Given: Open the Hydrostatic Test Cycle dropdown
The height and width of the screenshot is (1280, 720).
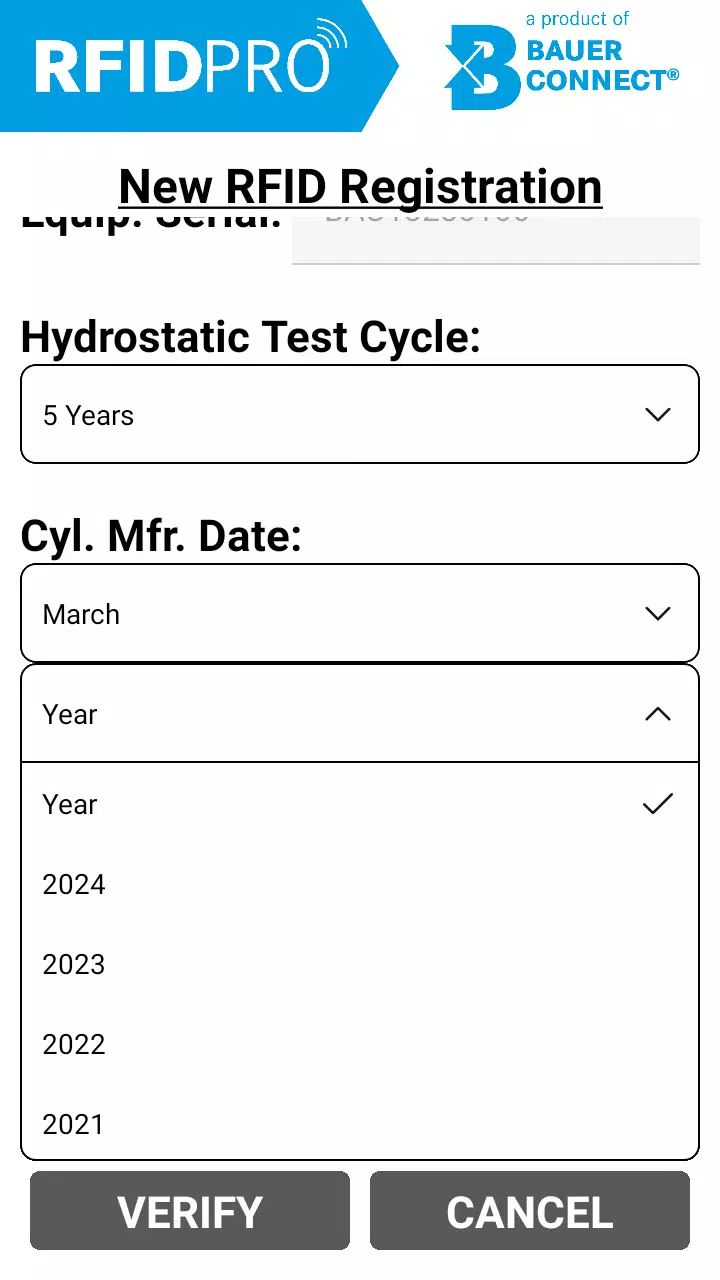Looking at the screenshot, I should (360, 414).
